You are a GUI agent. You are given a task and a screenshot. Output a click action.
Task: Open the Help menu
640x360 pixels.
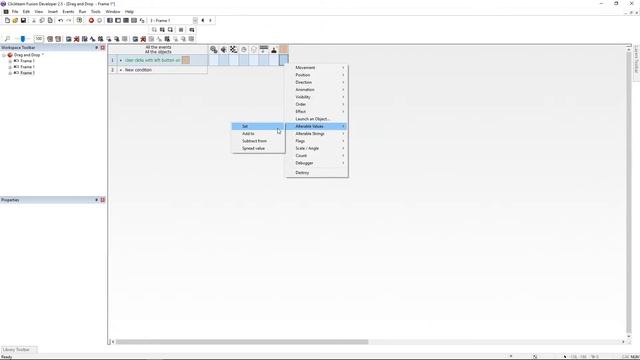(129, 12)
